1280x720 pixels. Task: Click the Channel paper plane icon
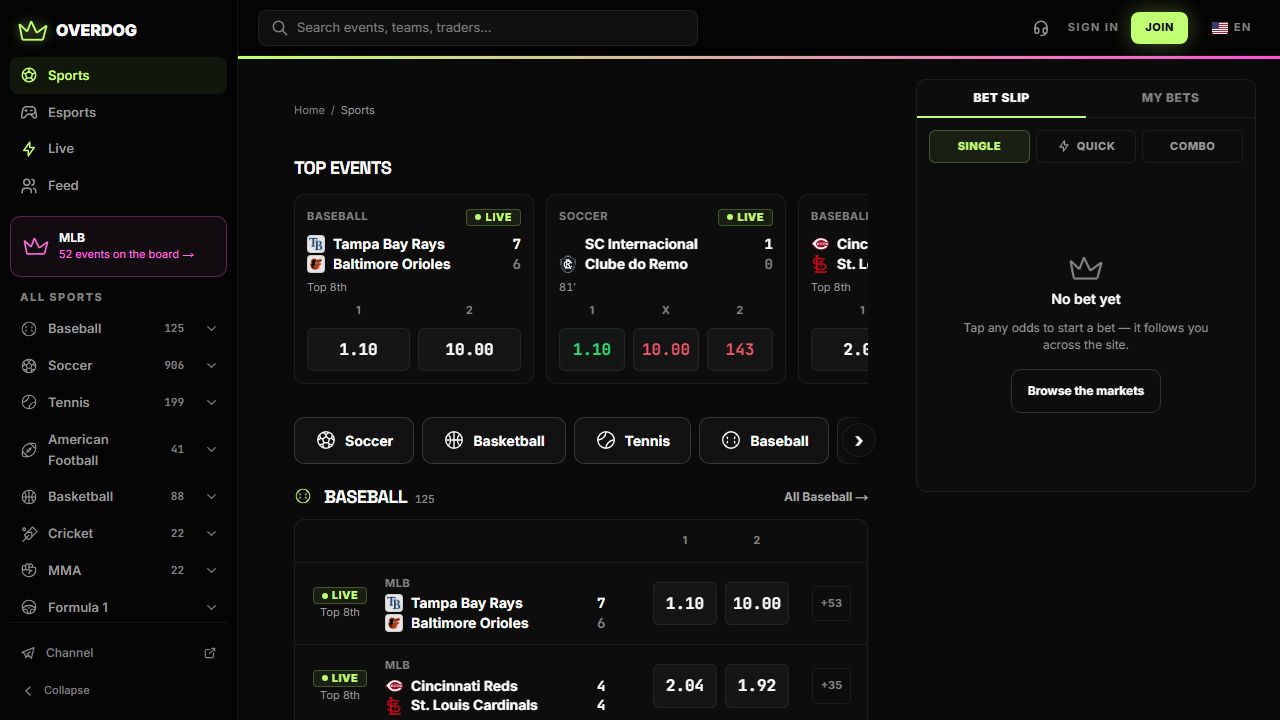coord(29,653)
